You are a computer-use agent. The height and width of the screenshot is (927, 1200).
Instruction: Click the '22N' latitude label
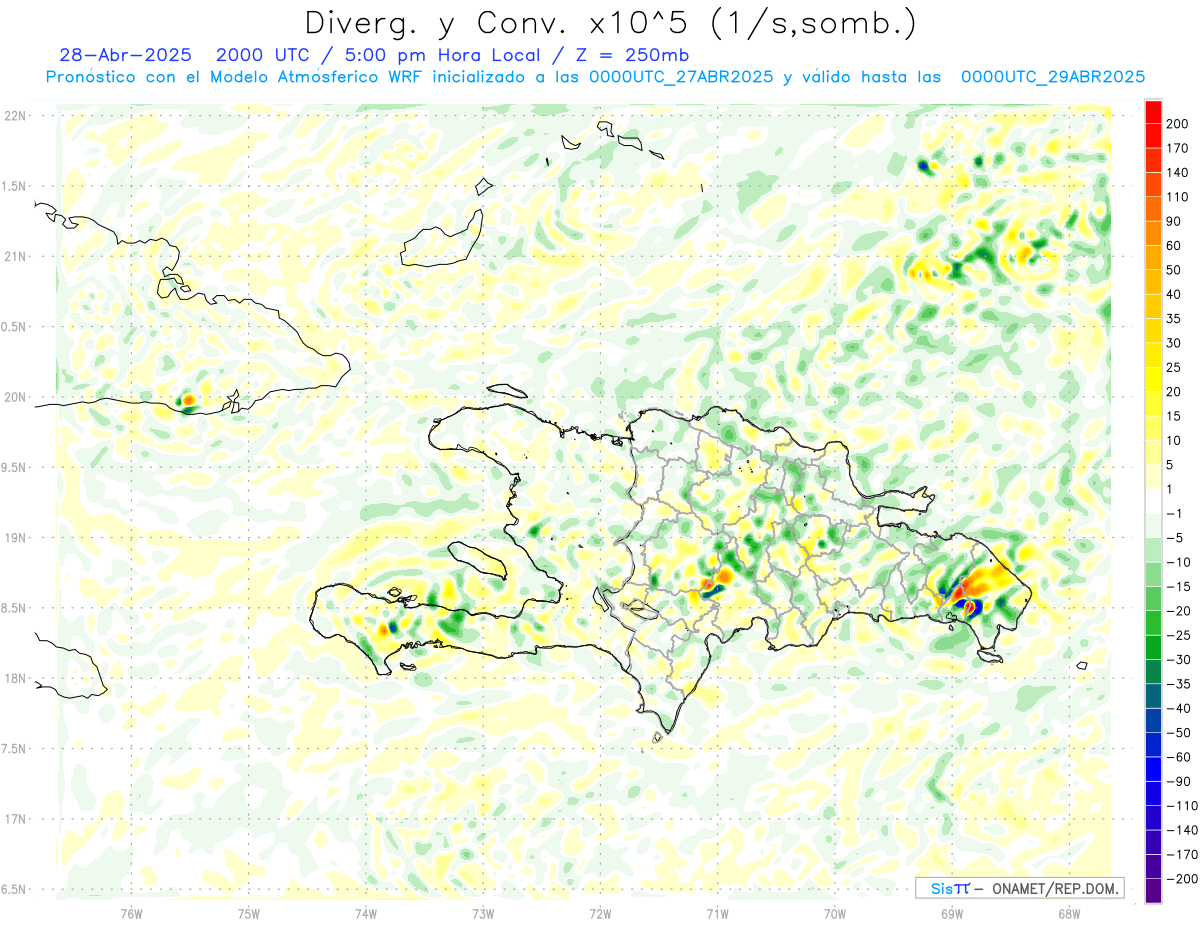(15, 116)
